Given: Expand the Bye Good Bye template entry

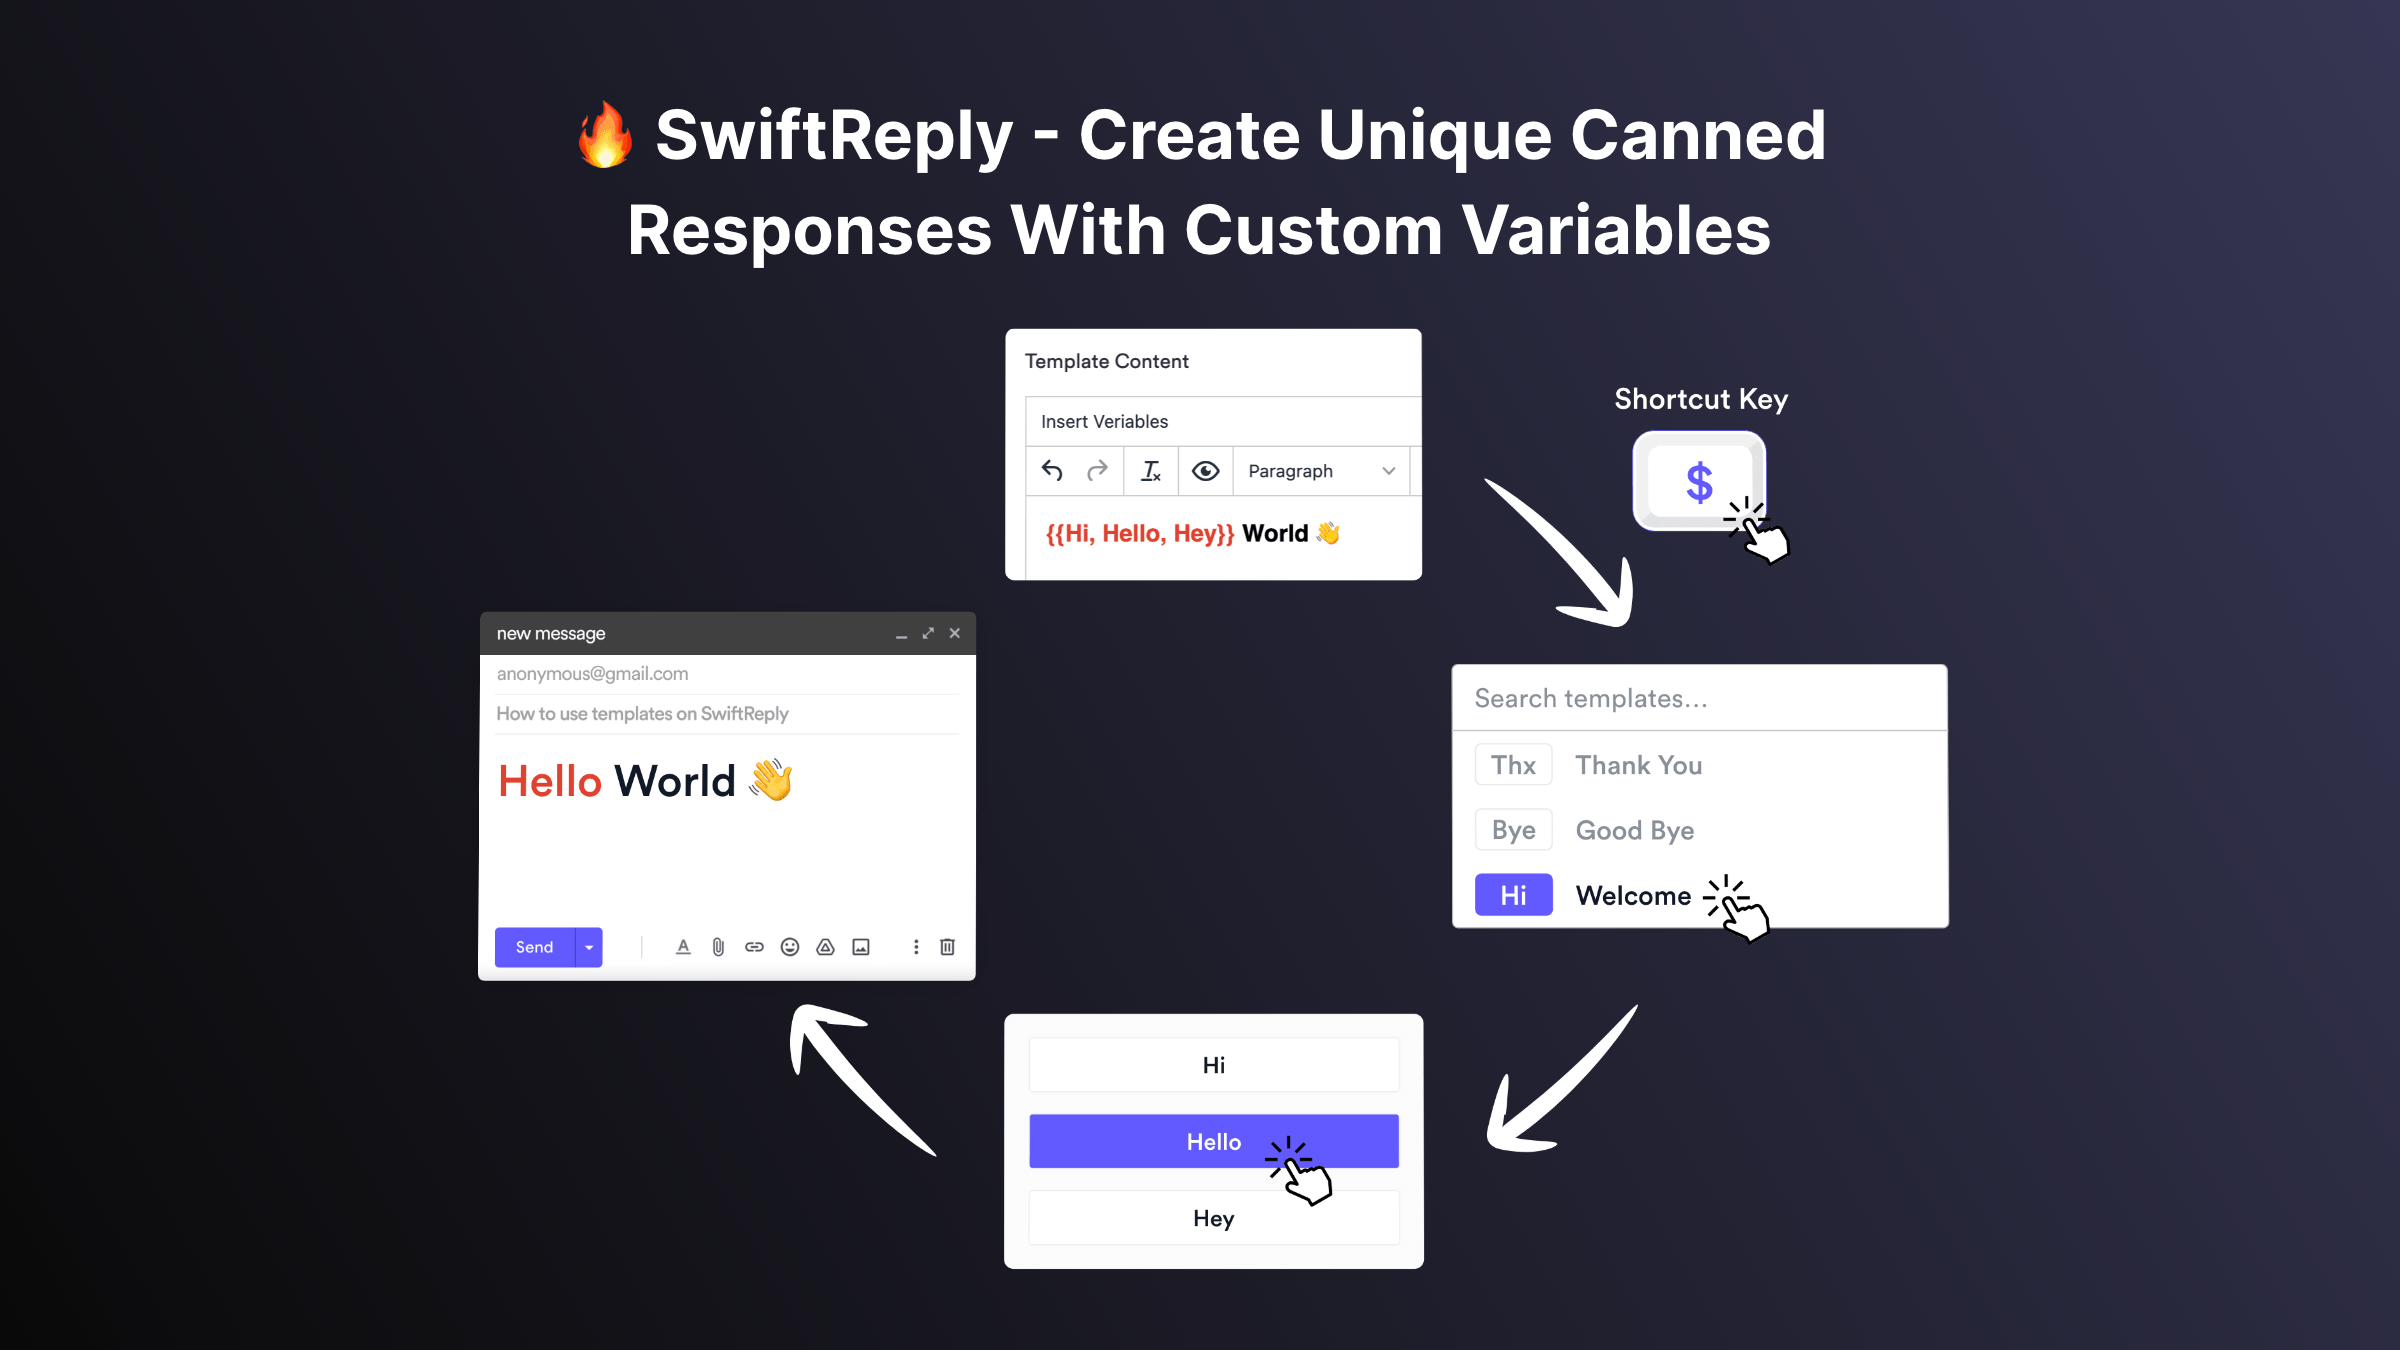Looking at the screenshot, I should click(x=1699, y=829).
